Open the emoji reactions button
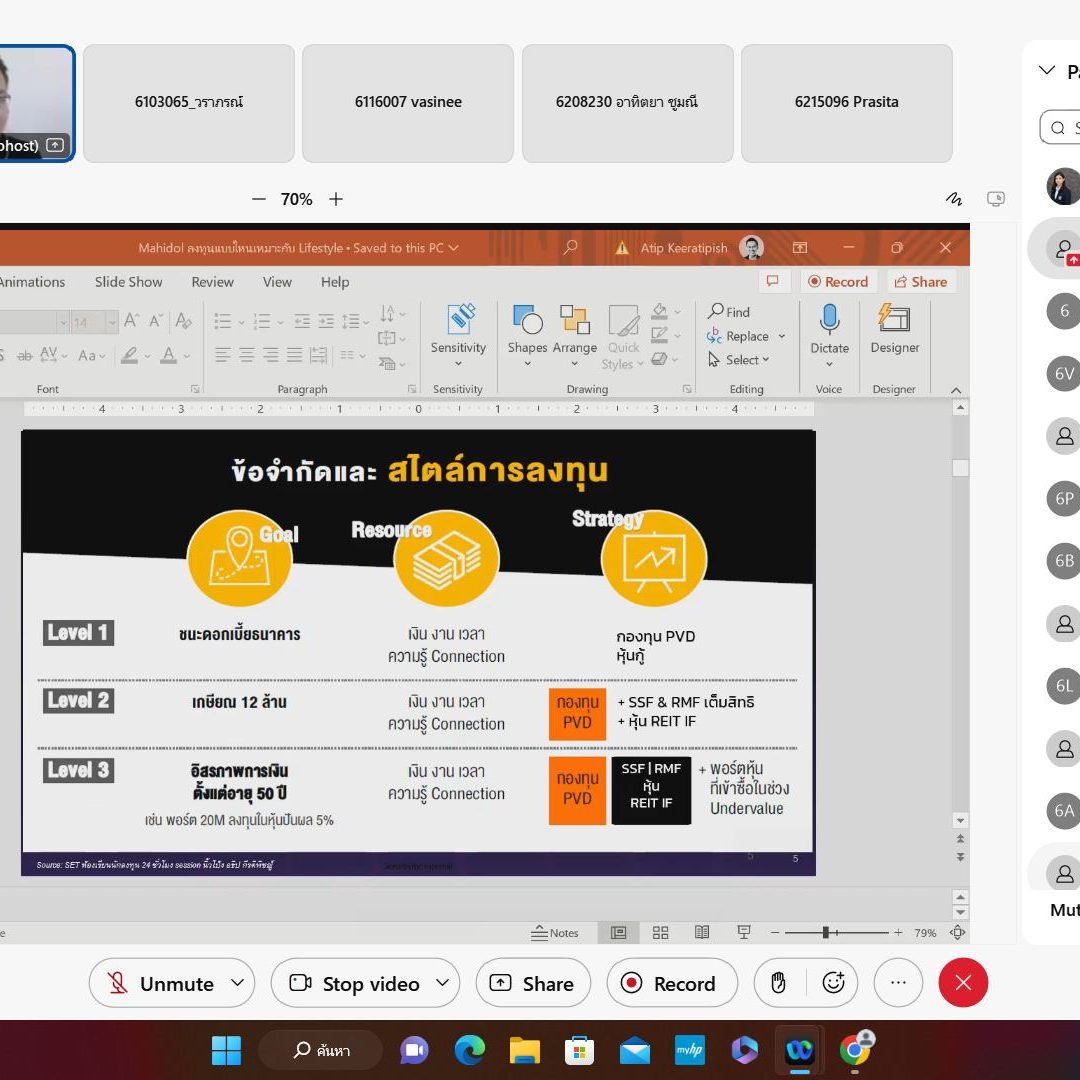The width and height of the screenshot is (1080, 1080). pos(833,984)
